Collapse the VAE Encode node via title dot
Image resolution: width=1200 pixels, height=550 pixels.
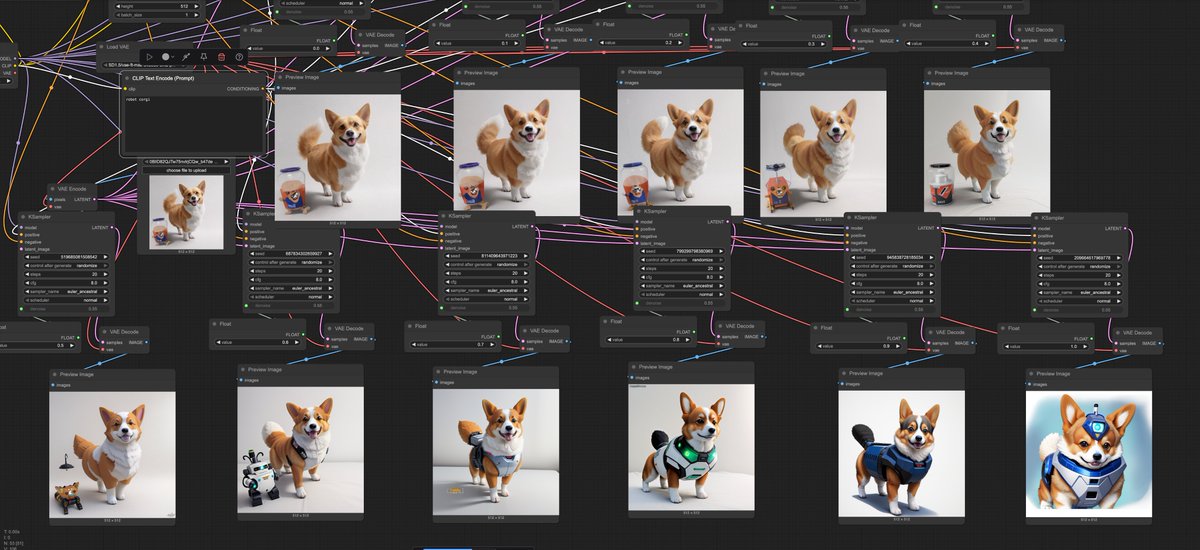[x=53, y=188]
